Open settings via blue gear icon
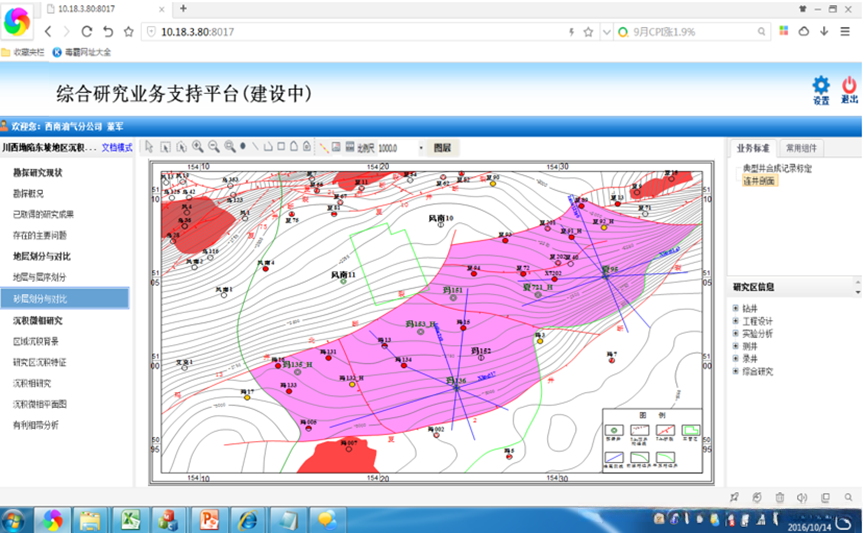 click(821, 90)
